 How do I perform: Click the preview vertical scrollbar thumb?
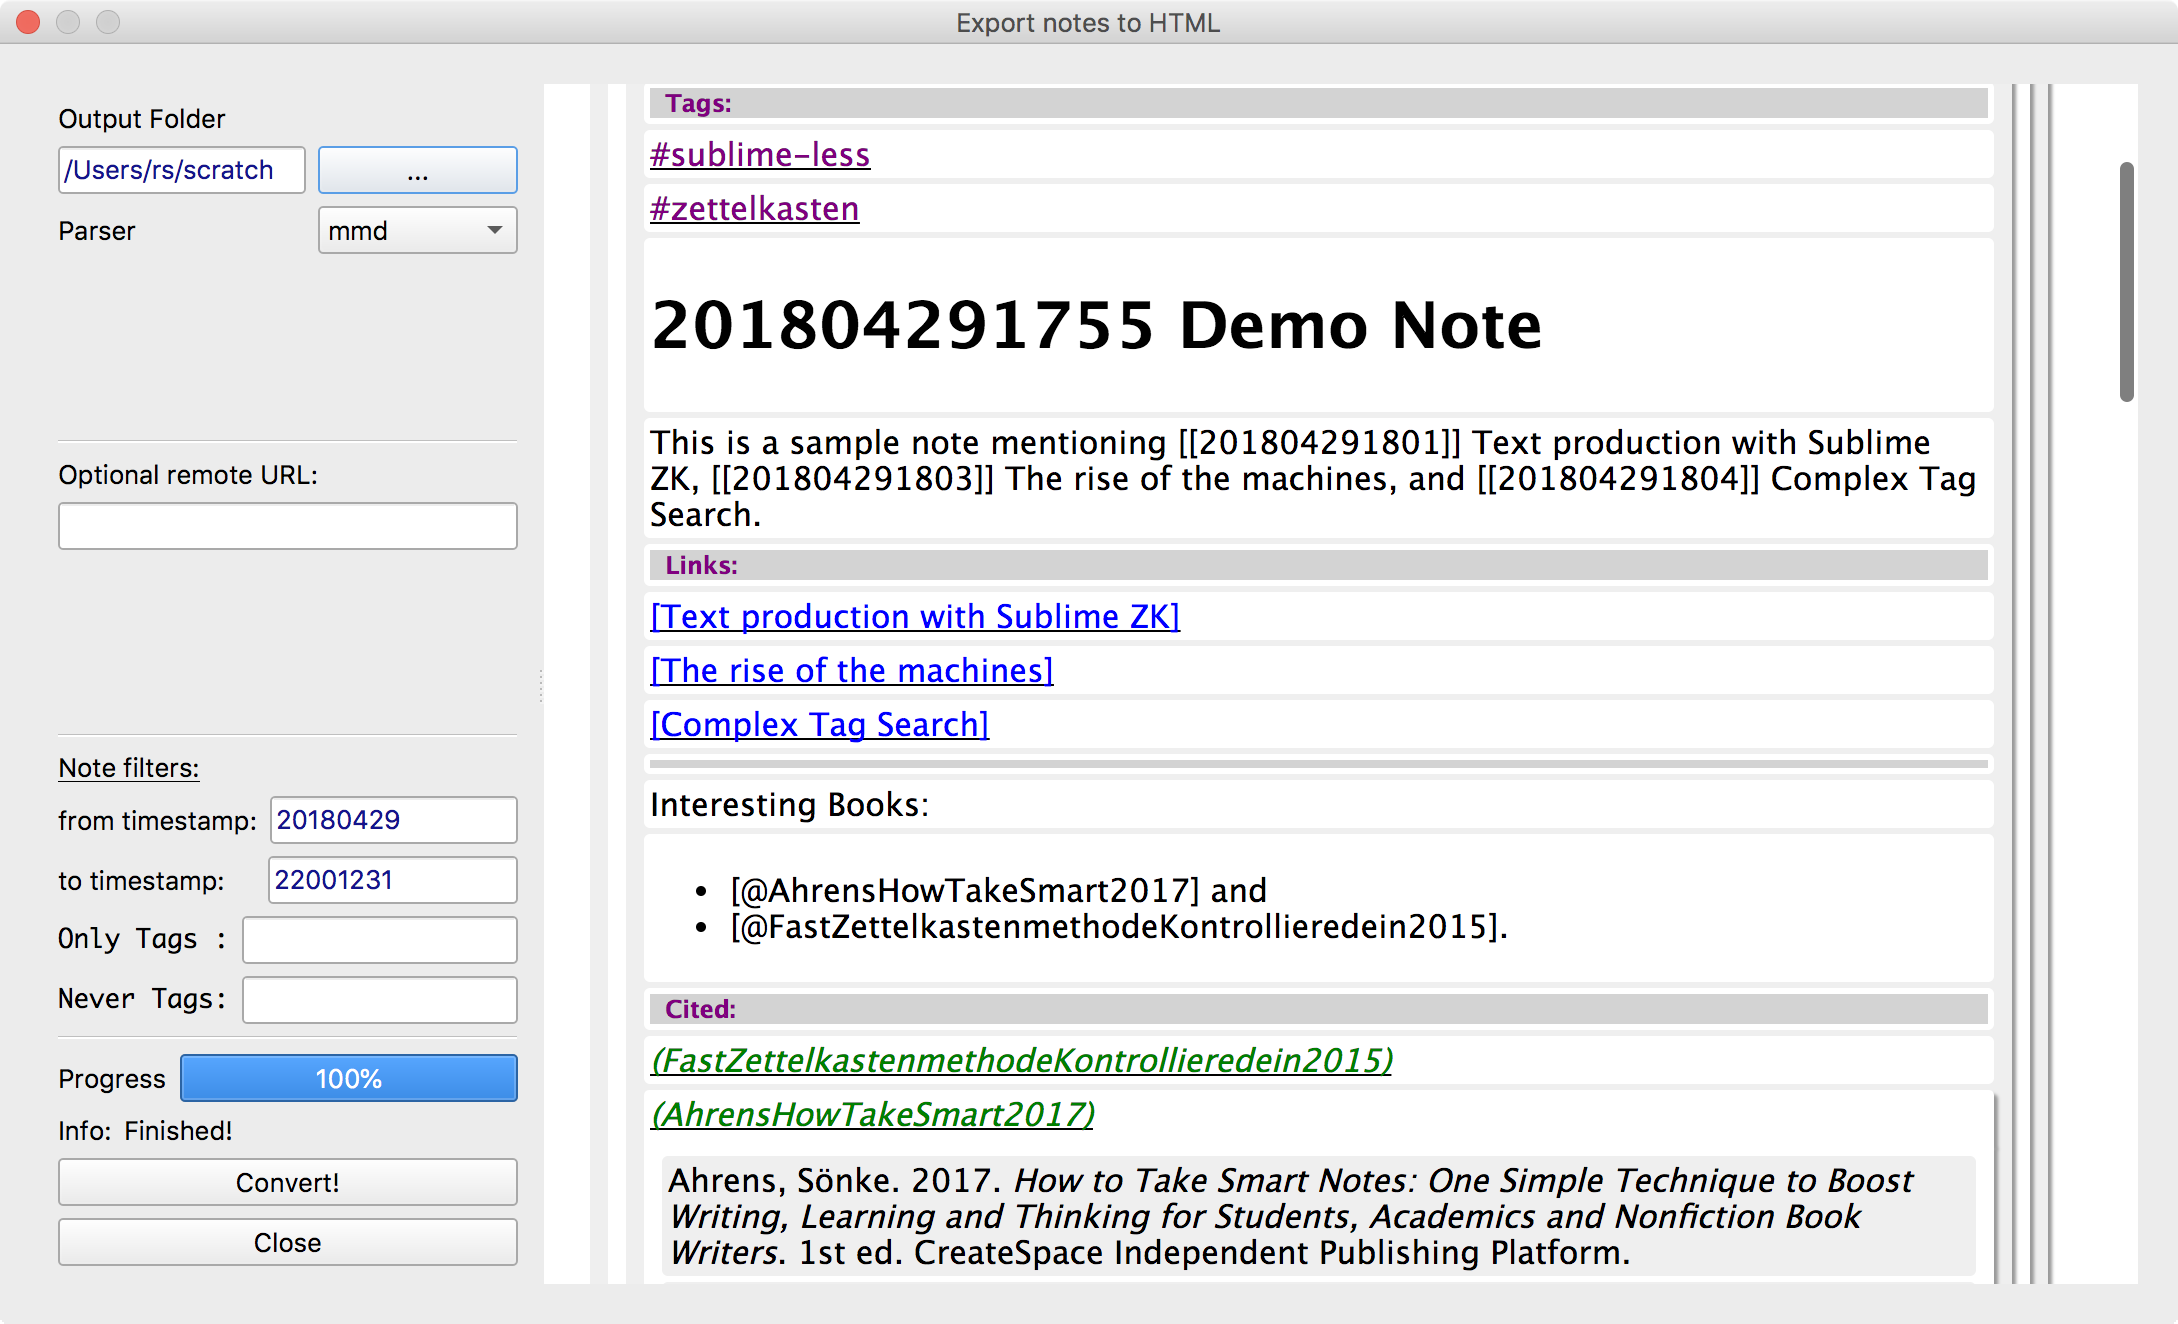[x=2126, y=282]
